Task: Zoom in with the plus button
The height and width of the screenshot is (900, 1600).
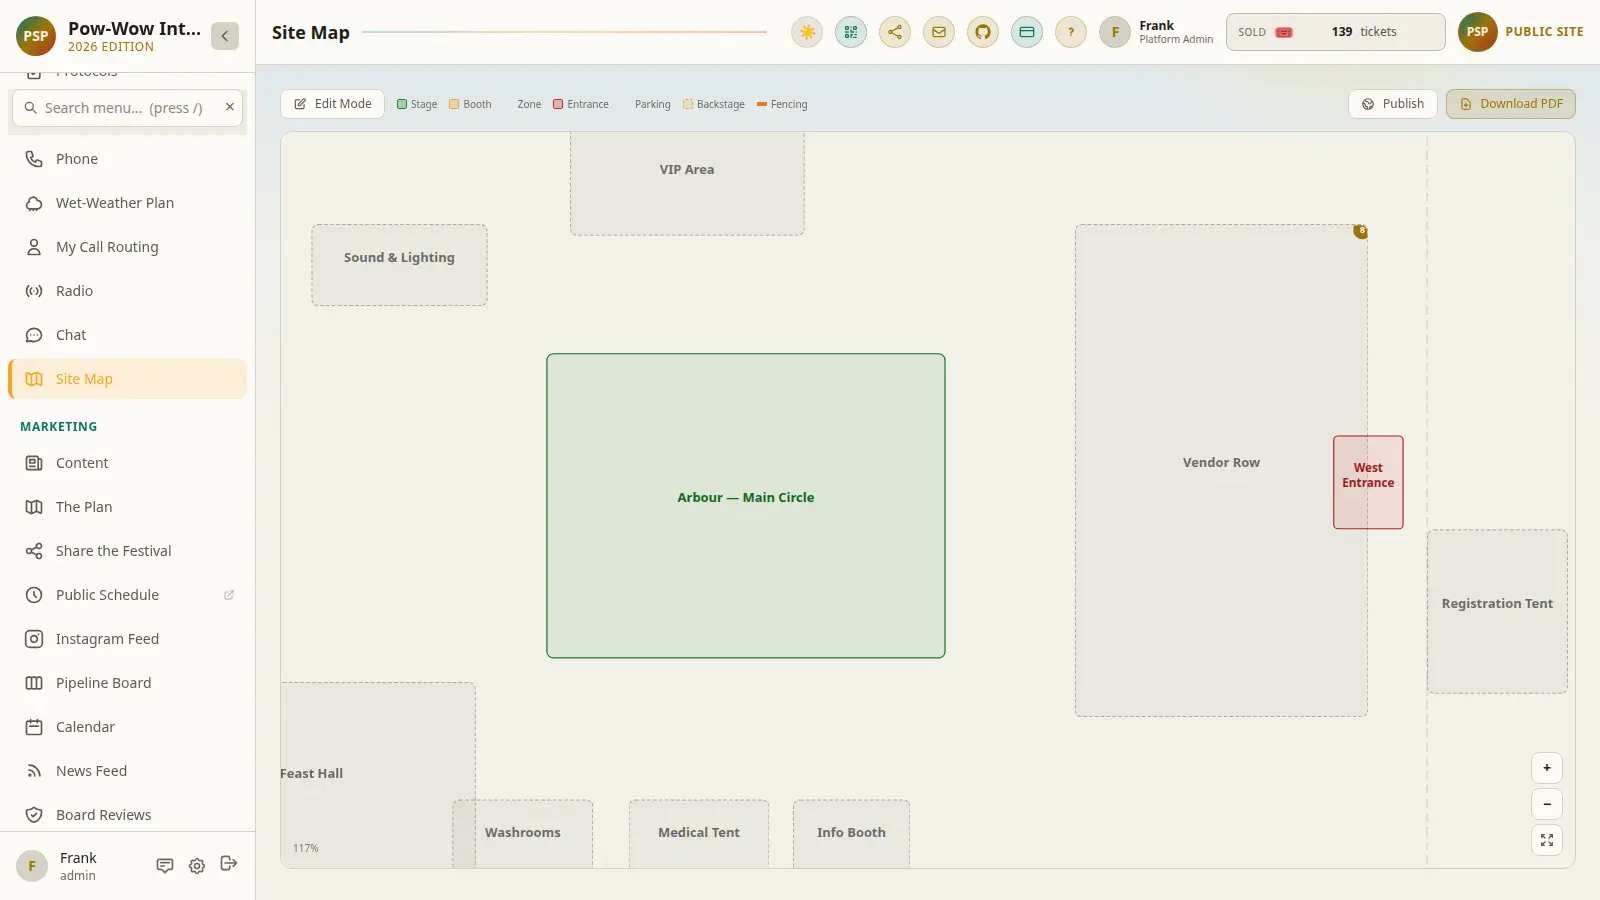Action: click(x=1547, y=768)
